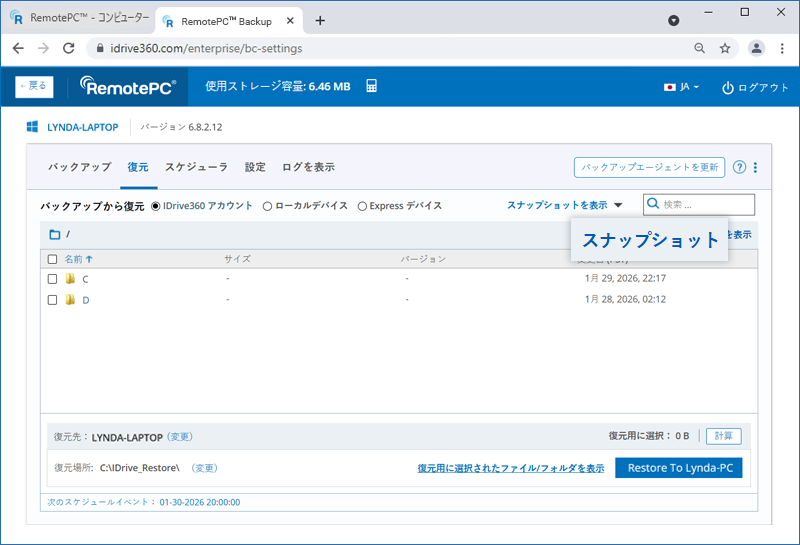This screenshot has height=545, width=800.
Task: Select the IDrive360 アカウント radio button
Action: pos(156,206)
